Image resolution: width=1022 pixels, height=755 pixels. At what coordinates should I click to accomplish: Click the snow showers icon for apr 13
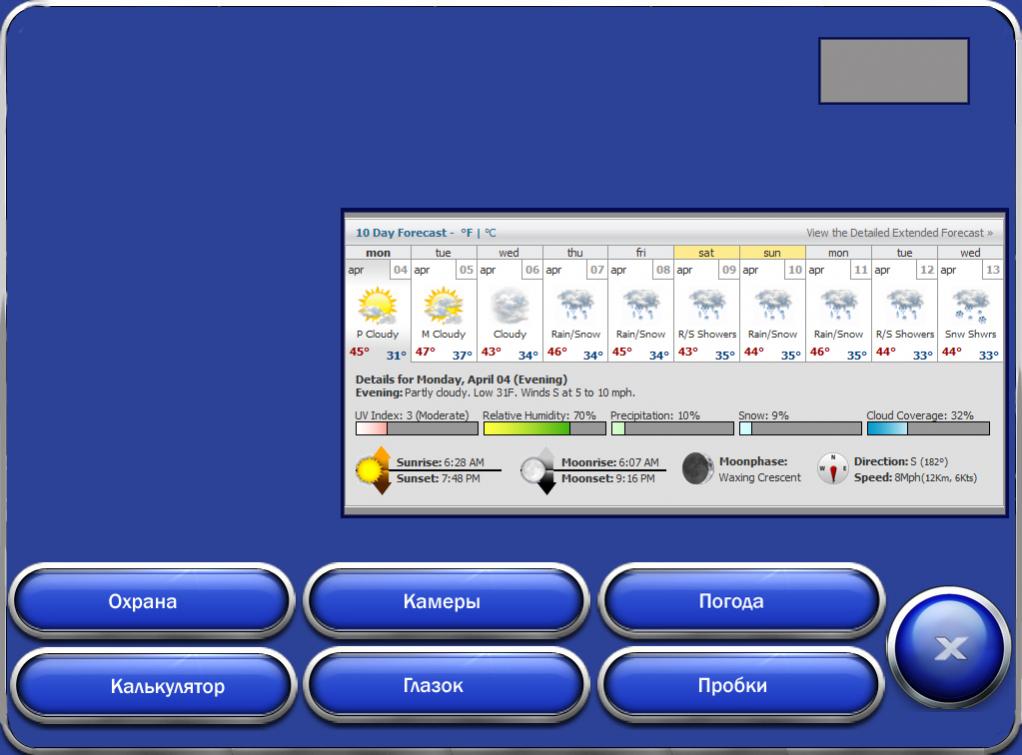970,305
